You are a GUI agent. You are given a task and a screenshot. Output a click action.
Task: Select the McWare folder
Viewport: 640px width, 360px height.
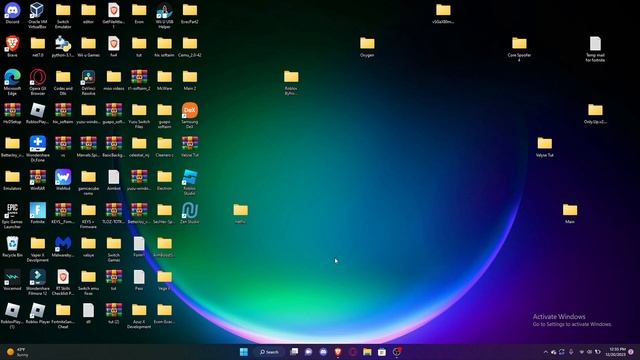[164, 80]
